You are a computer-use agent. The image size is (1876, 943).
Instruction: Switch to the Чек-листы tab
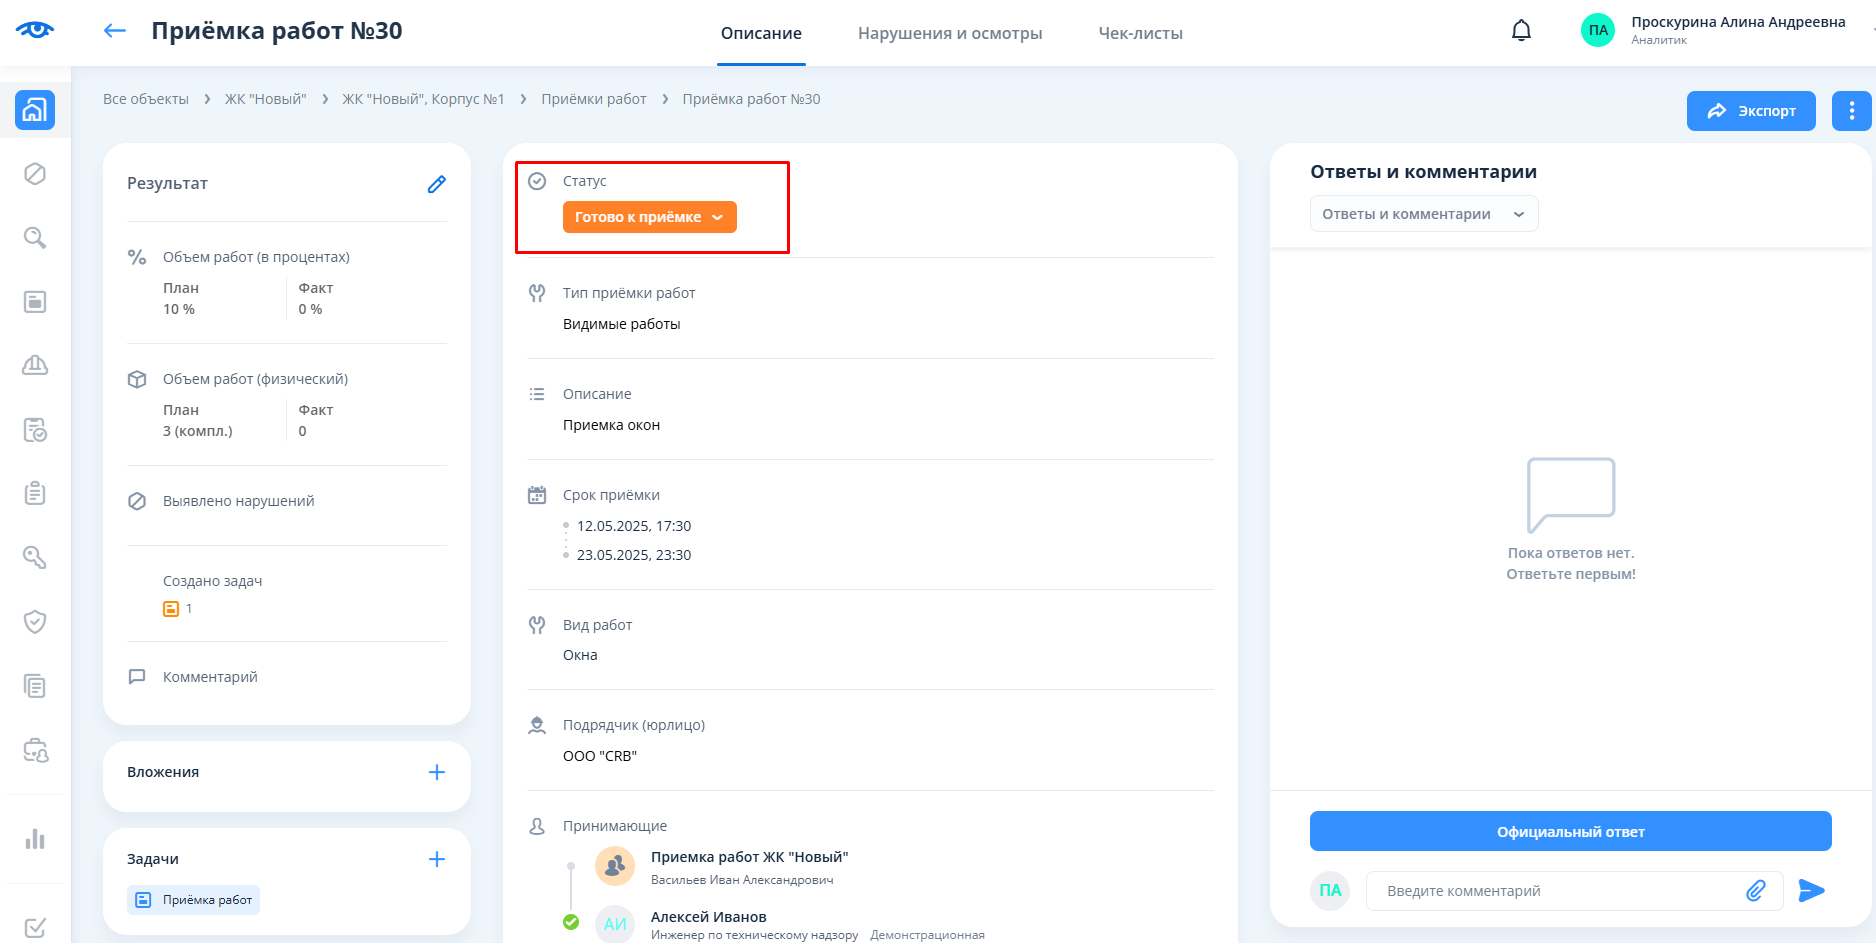pos(1140,33)
